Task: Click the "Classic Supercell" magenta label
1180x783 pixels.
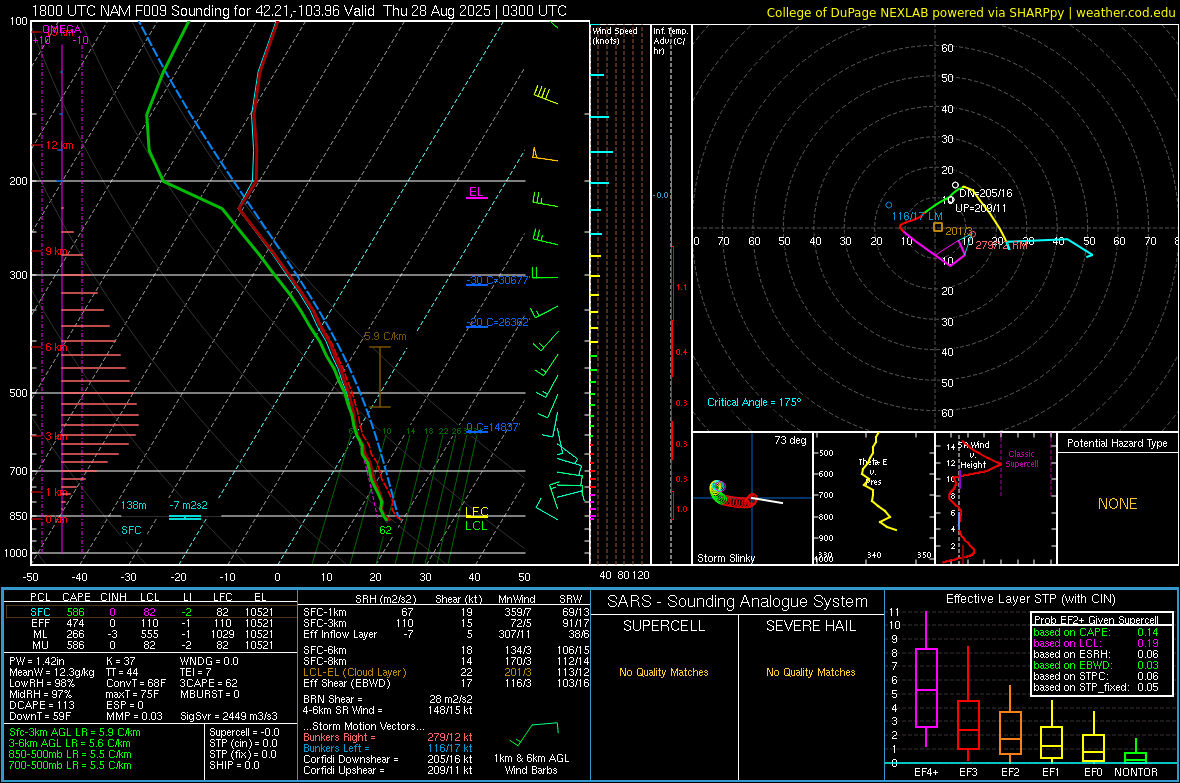Action: pyautogui.click(x=1022, y=459)
